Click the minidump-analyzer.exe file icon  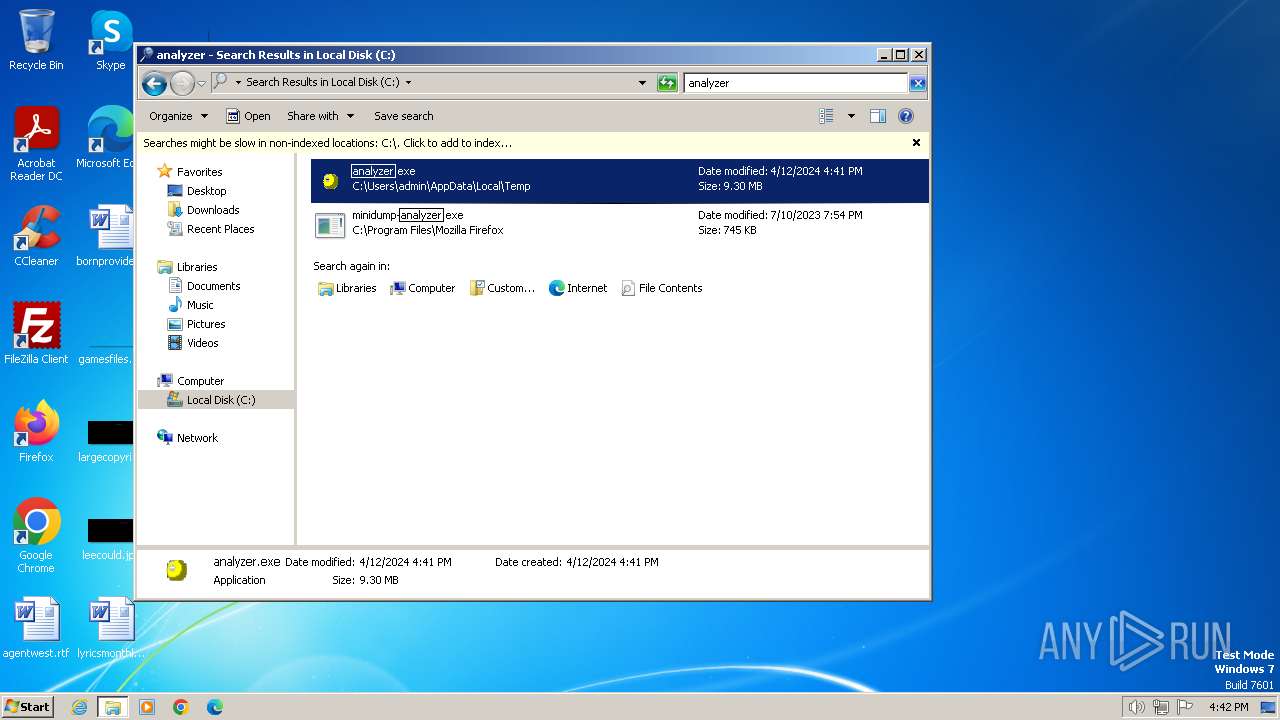point(330,225)
